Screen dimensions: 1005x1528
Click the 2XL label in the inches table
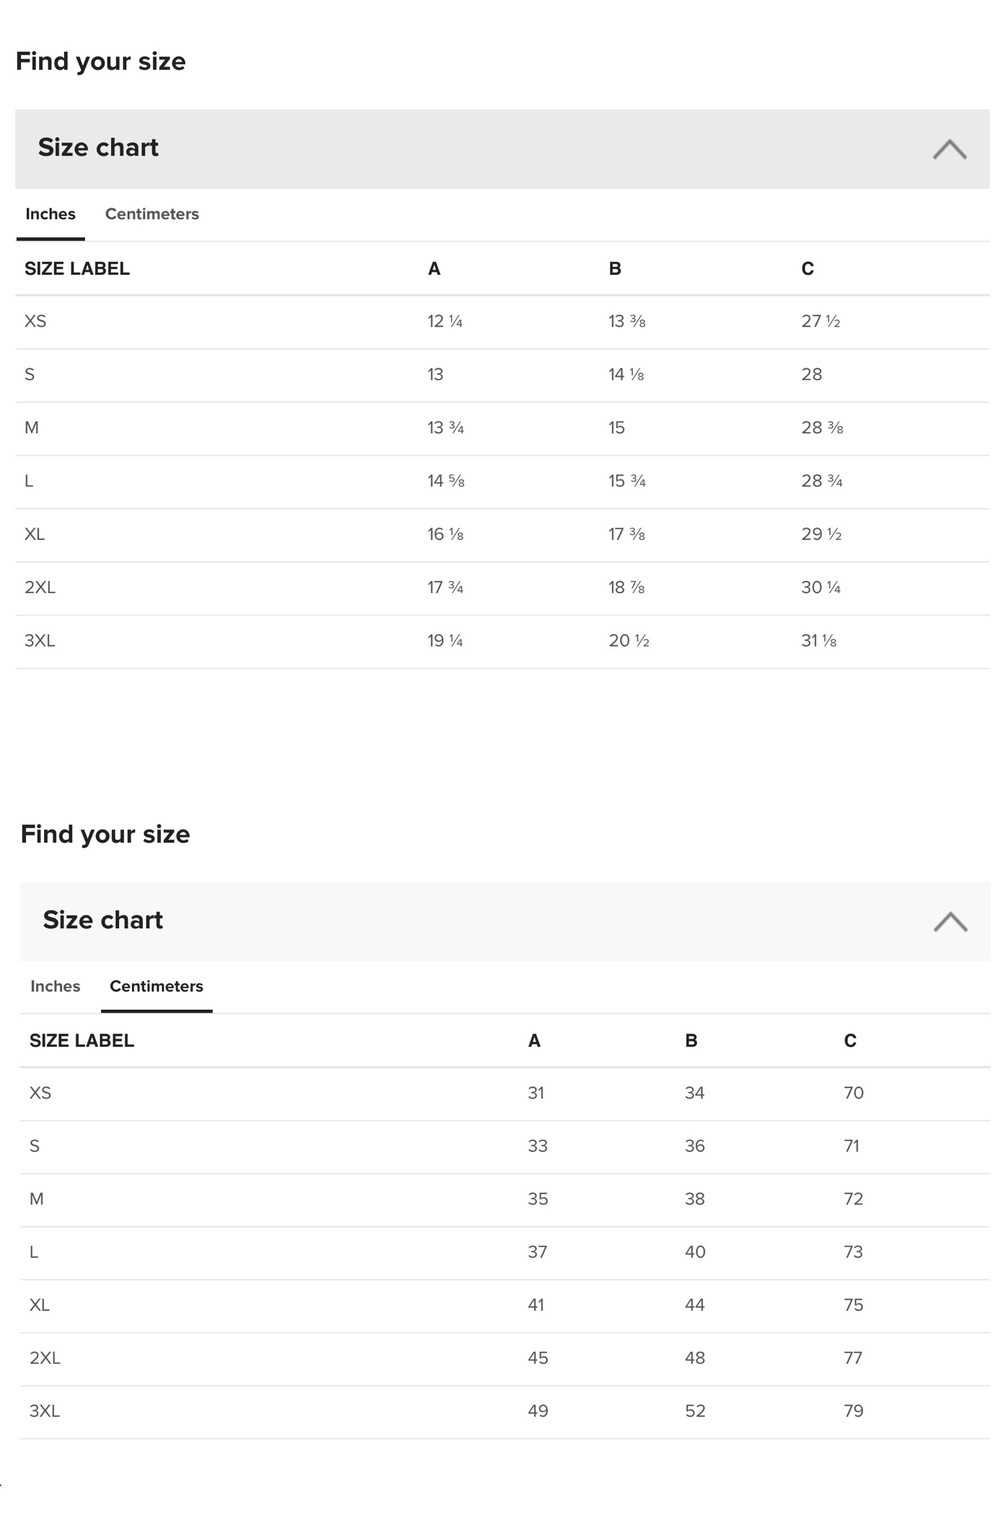[x=40, y=588]
